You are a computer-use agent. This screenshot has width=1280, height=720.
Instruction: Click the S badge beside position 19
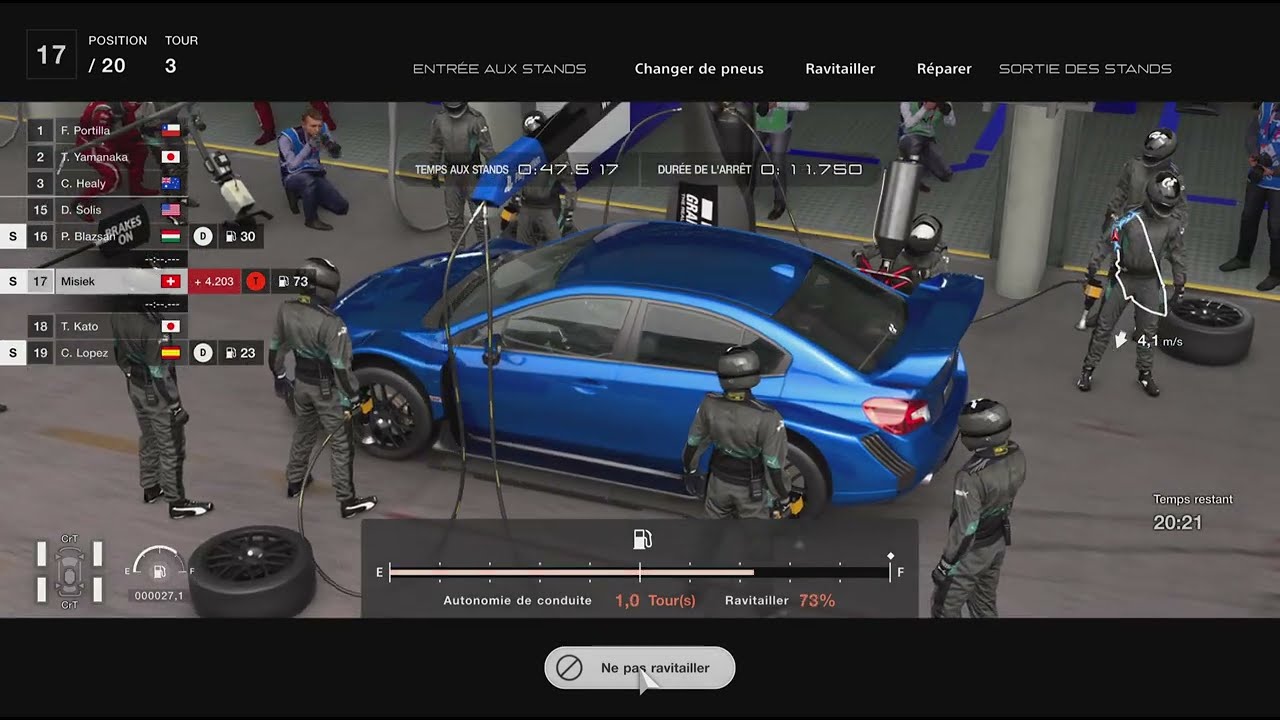pos(13,352)
